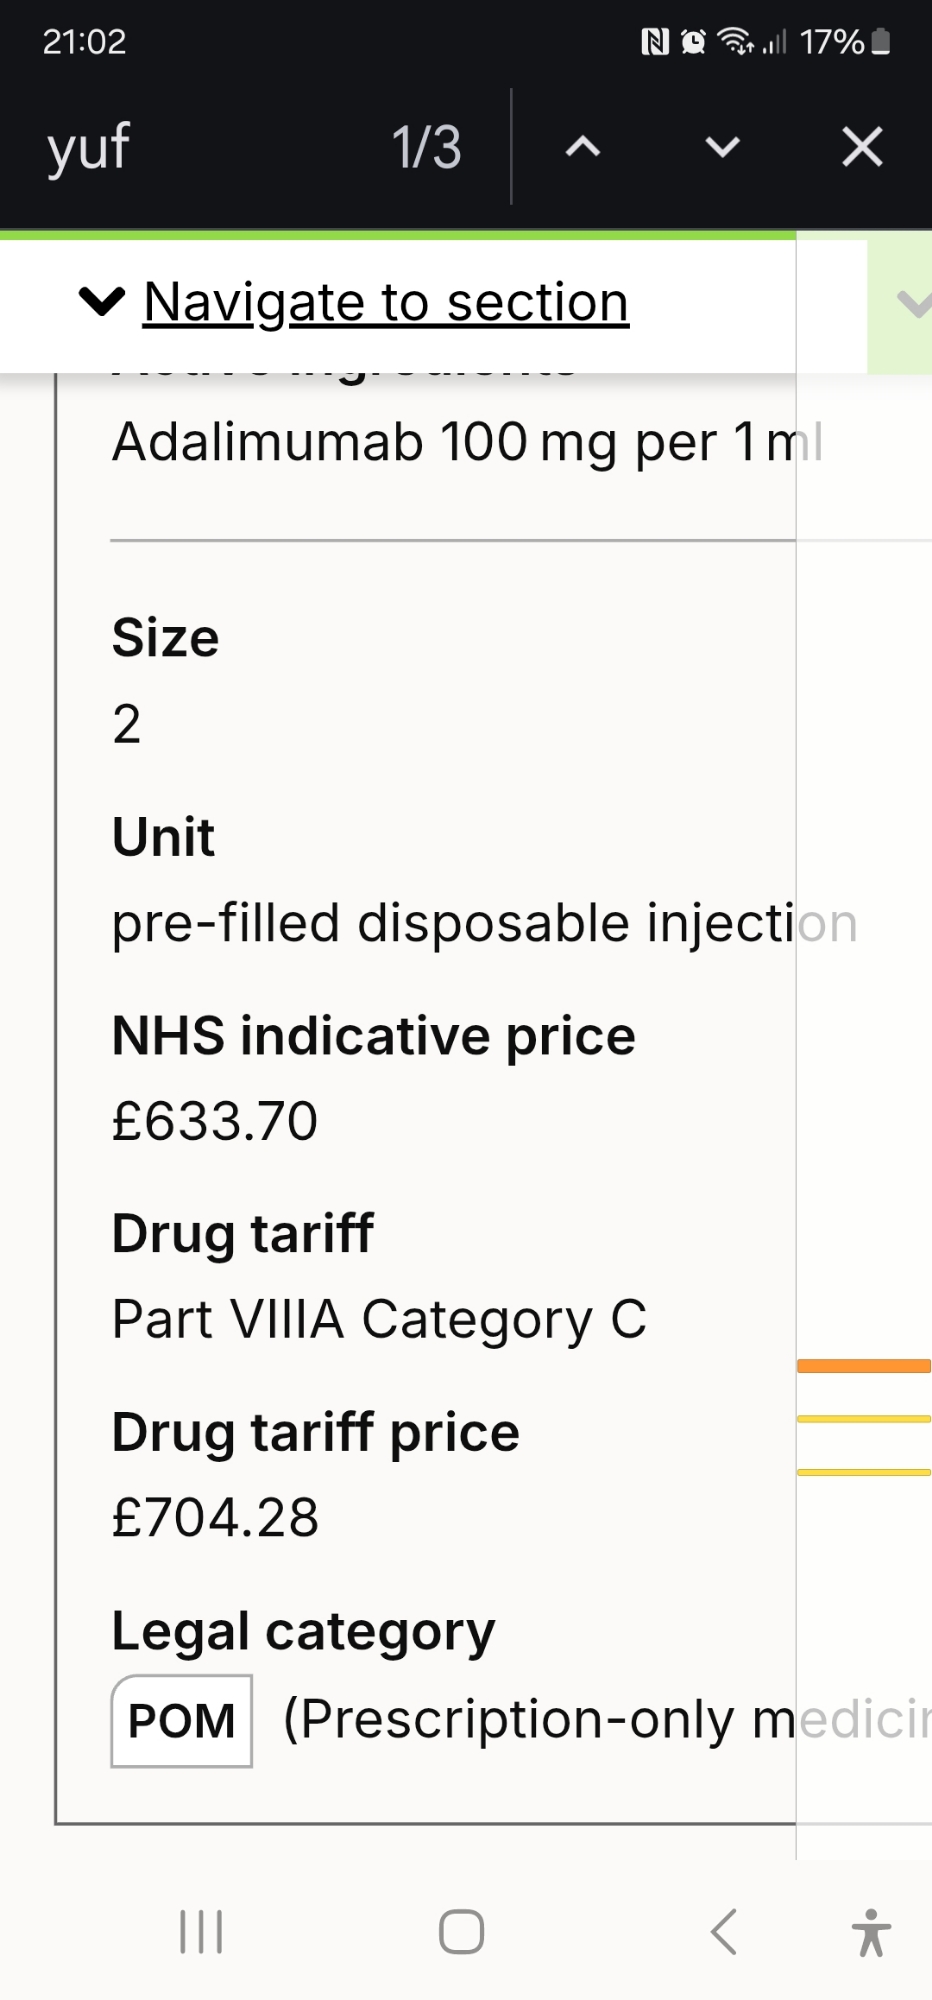The height and width of the screenshot is (2000, 932).
Task: Click the lower yellow match marker
Action: pos(864,1472)
